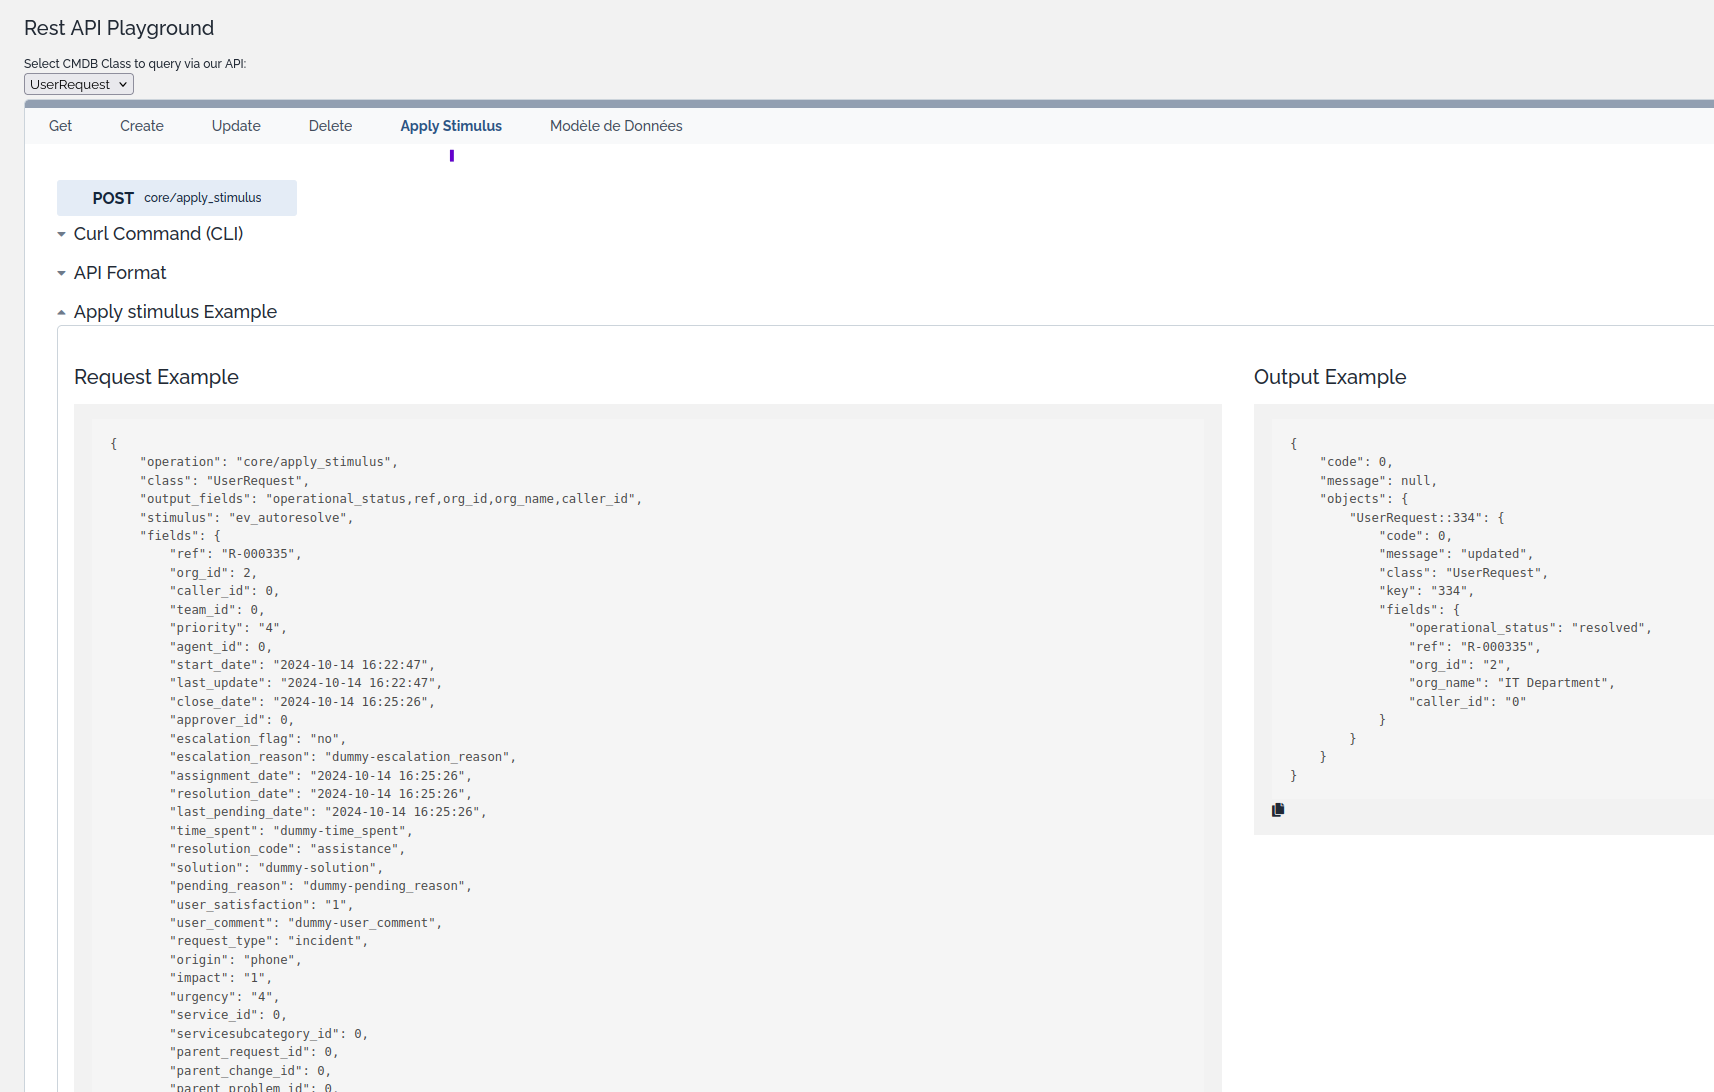Open the Update tab
Viewport: 1714px width, 1092px height.
coord(236,126)
